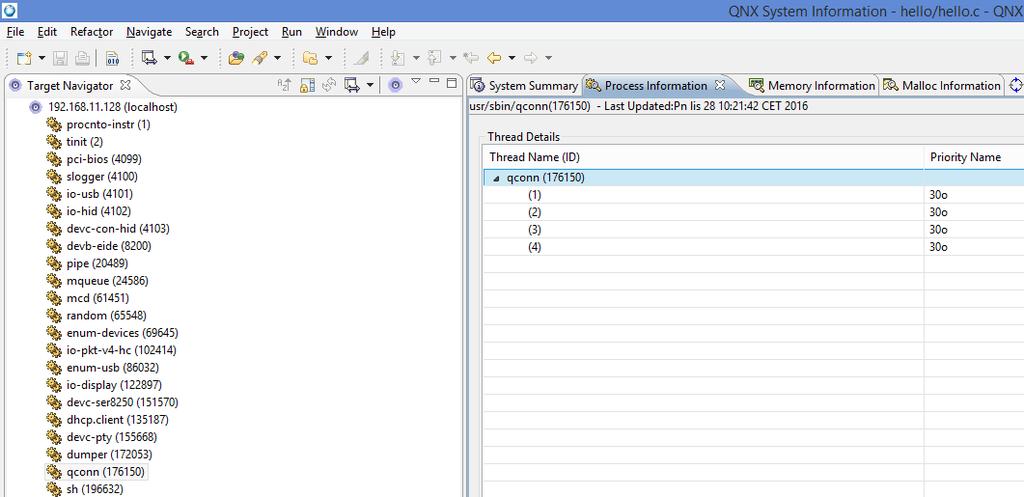This screenshot has height=497, width=1024.
Task: Click the Previous Annotation icon
Action: click(x=434, y=58)
